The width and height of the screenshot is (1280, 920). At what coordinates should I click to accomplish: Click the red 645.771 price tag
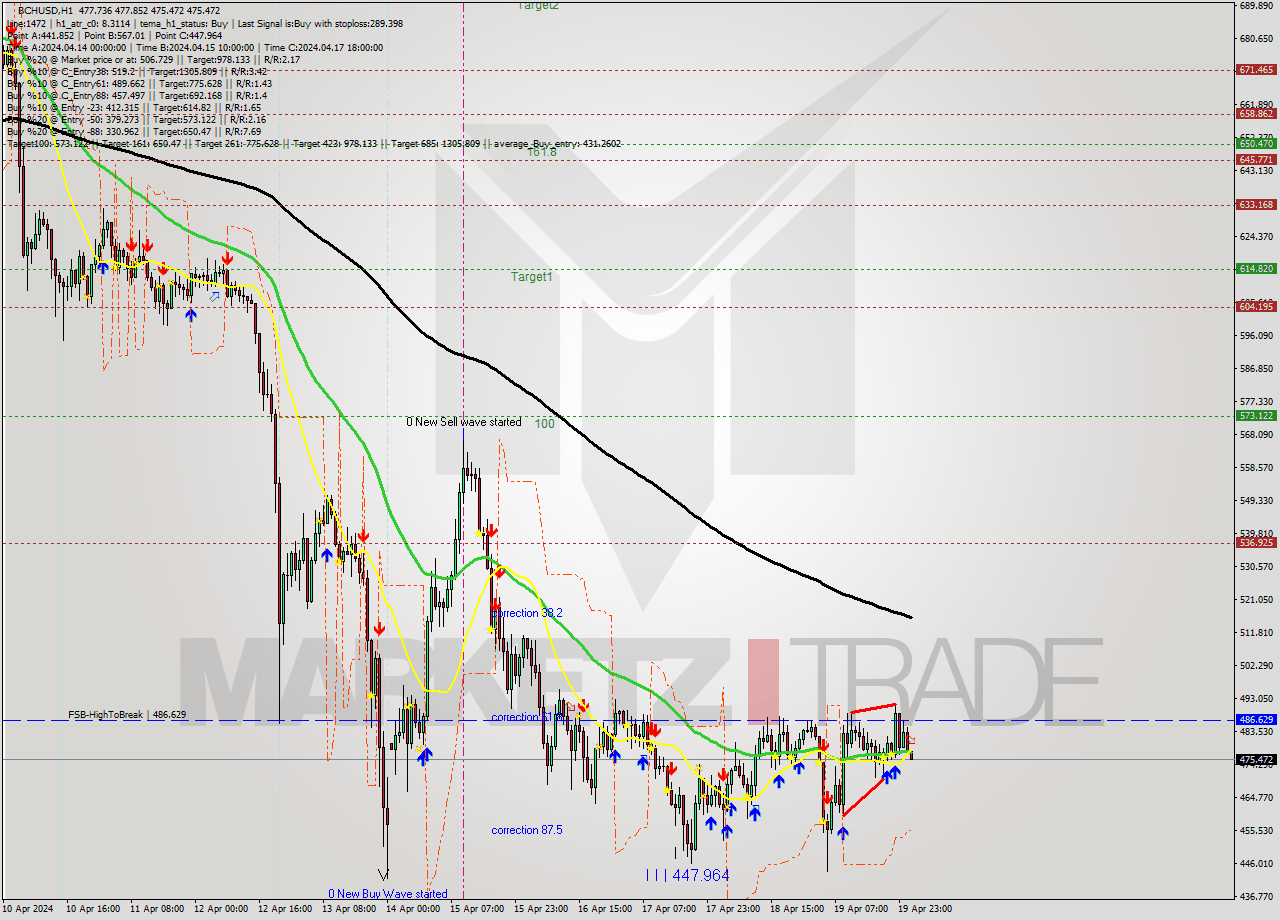coord(1256,160)
